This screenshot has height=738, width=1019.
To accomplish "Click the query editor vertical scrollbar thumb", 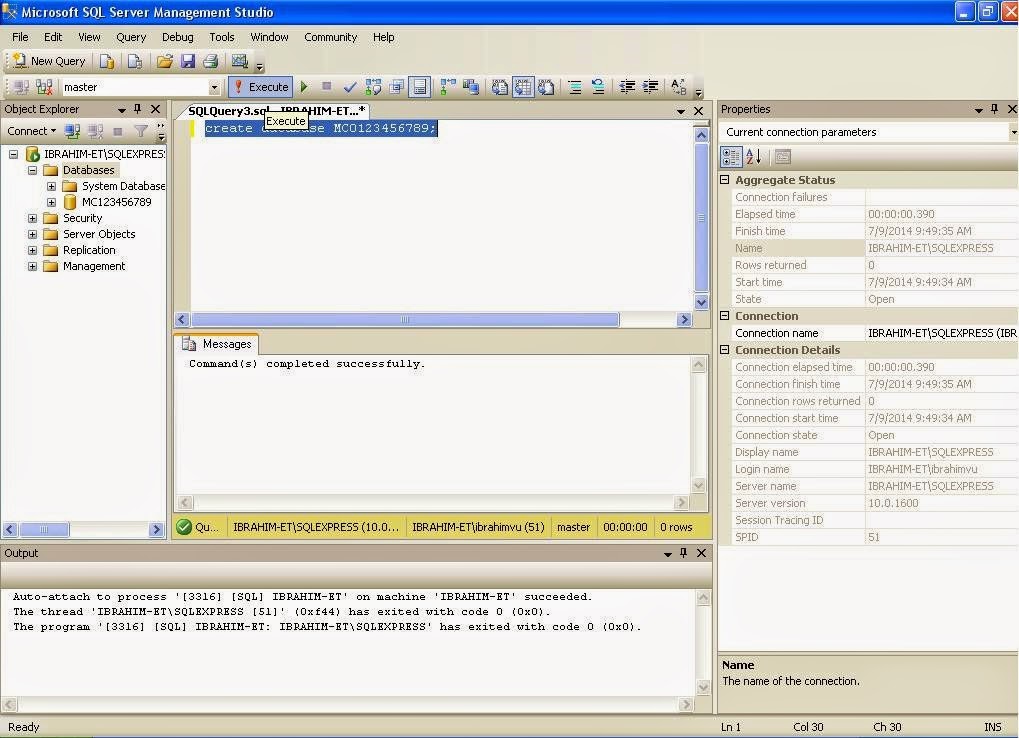I will coord(701,218).
